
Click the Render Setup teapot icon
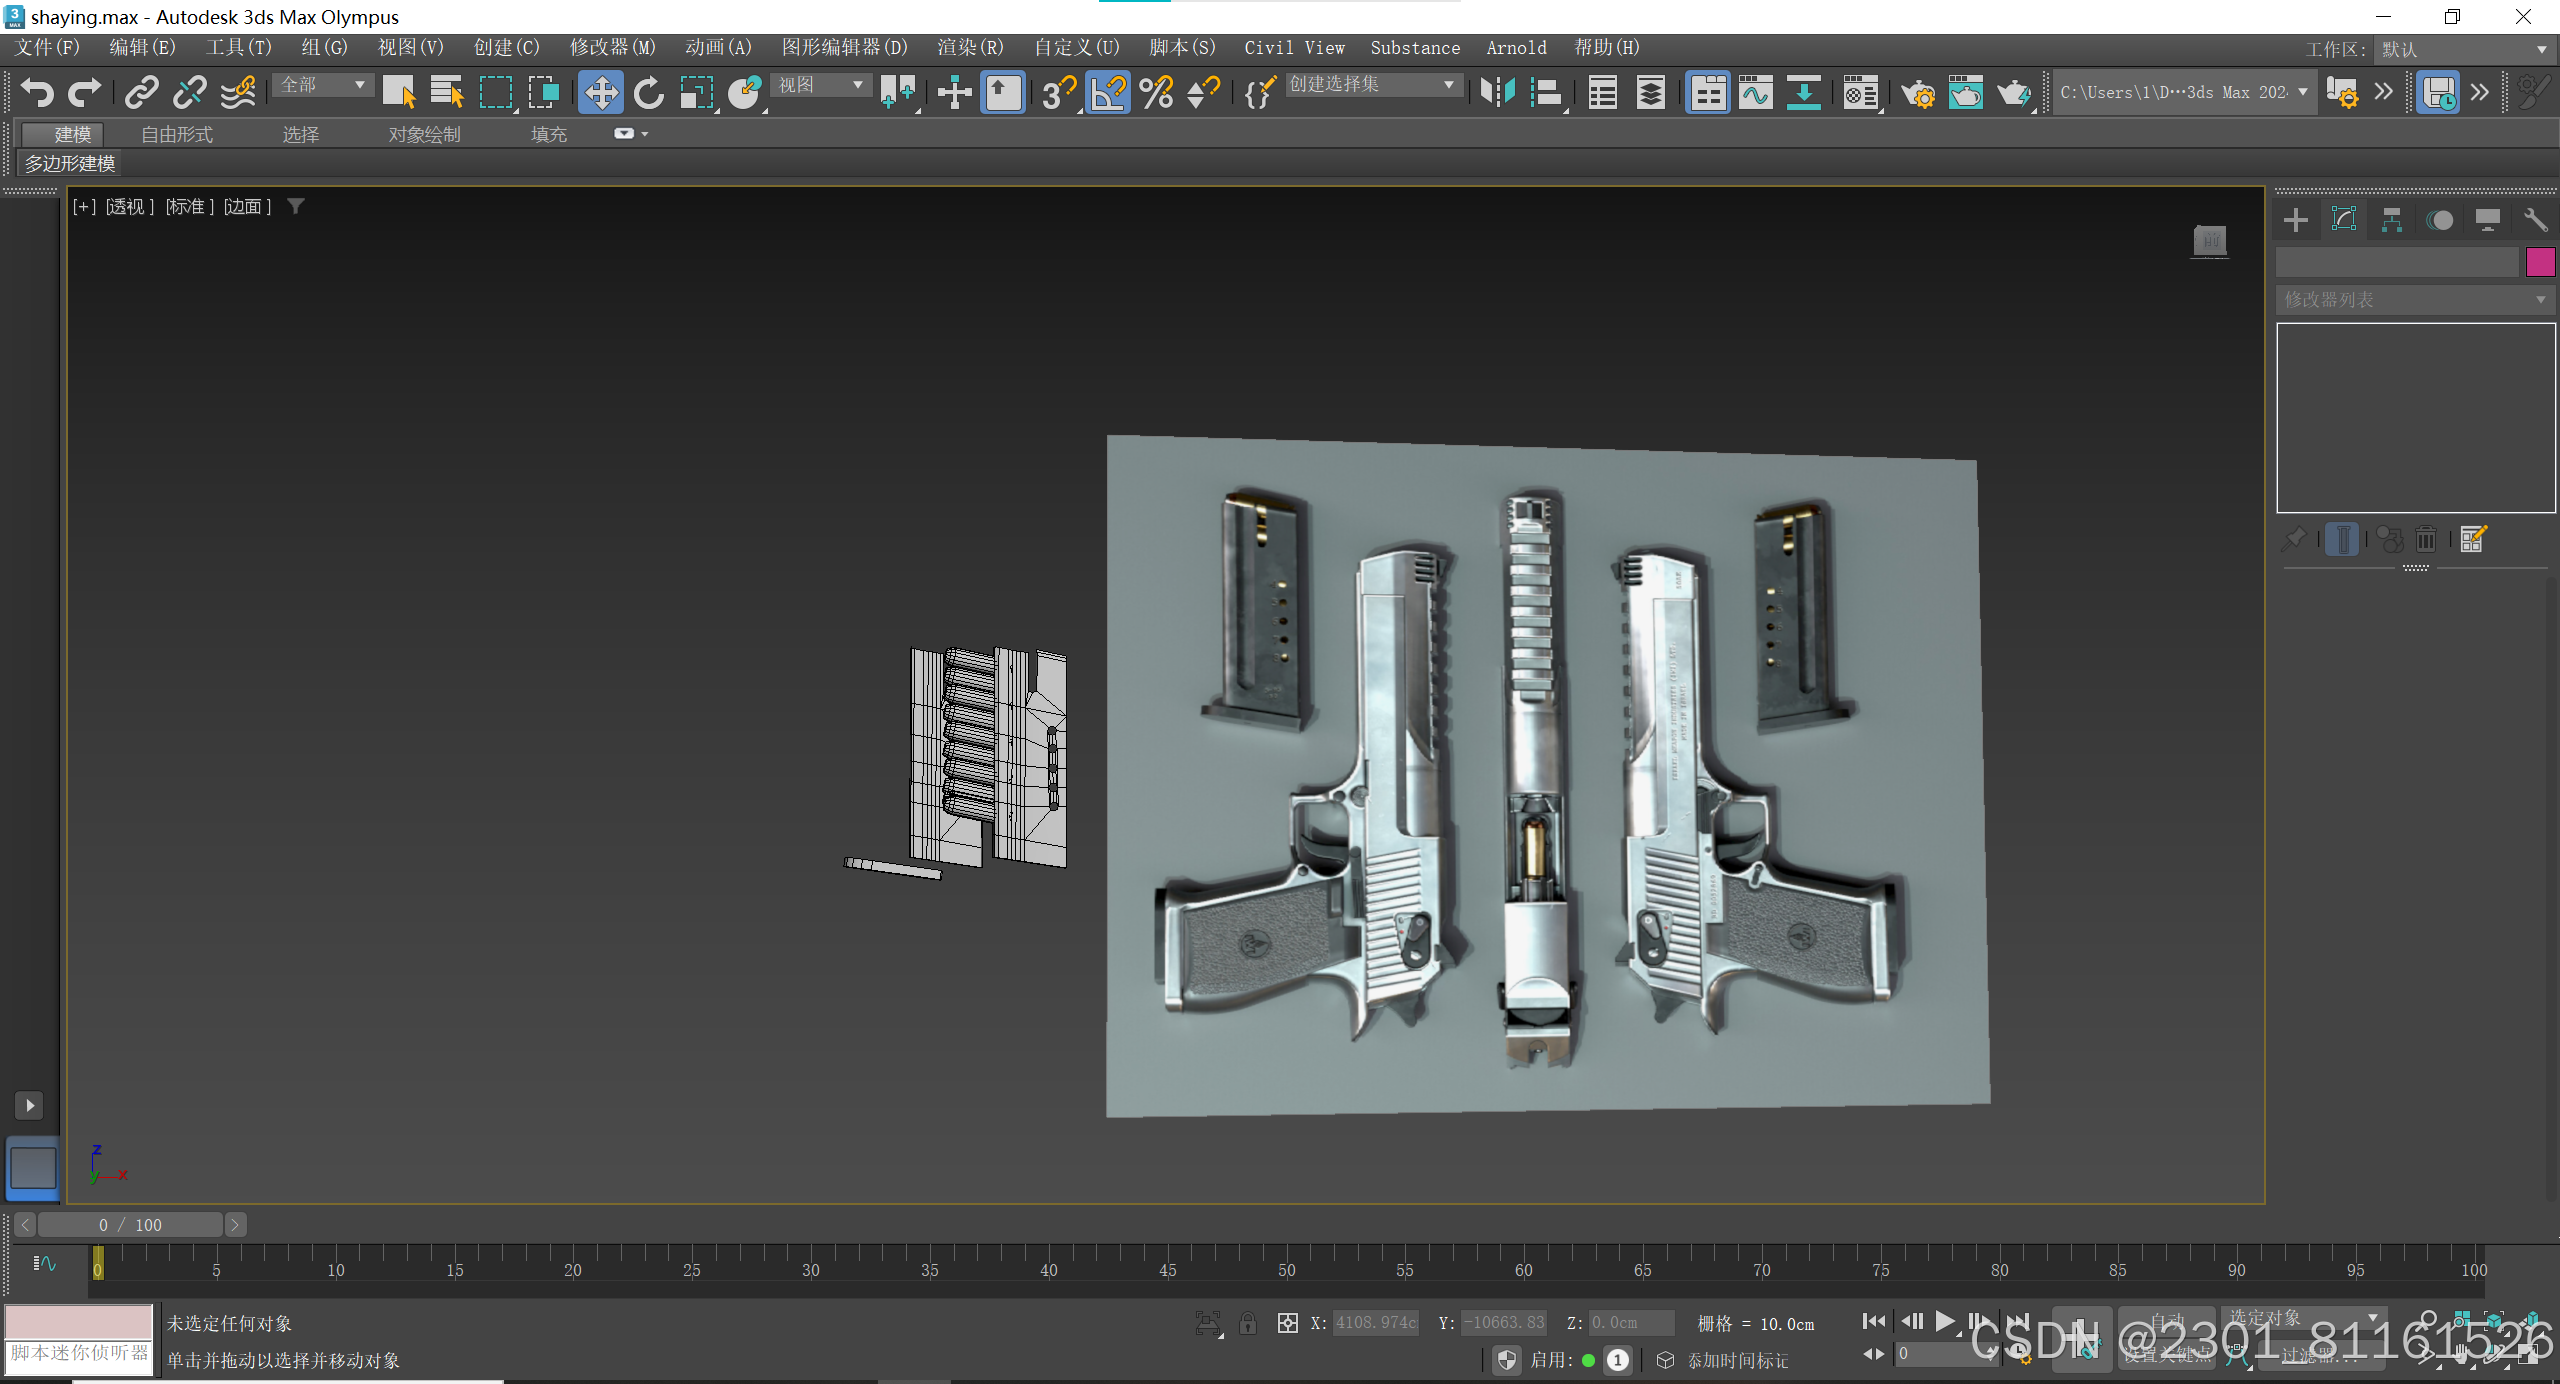1917,93
